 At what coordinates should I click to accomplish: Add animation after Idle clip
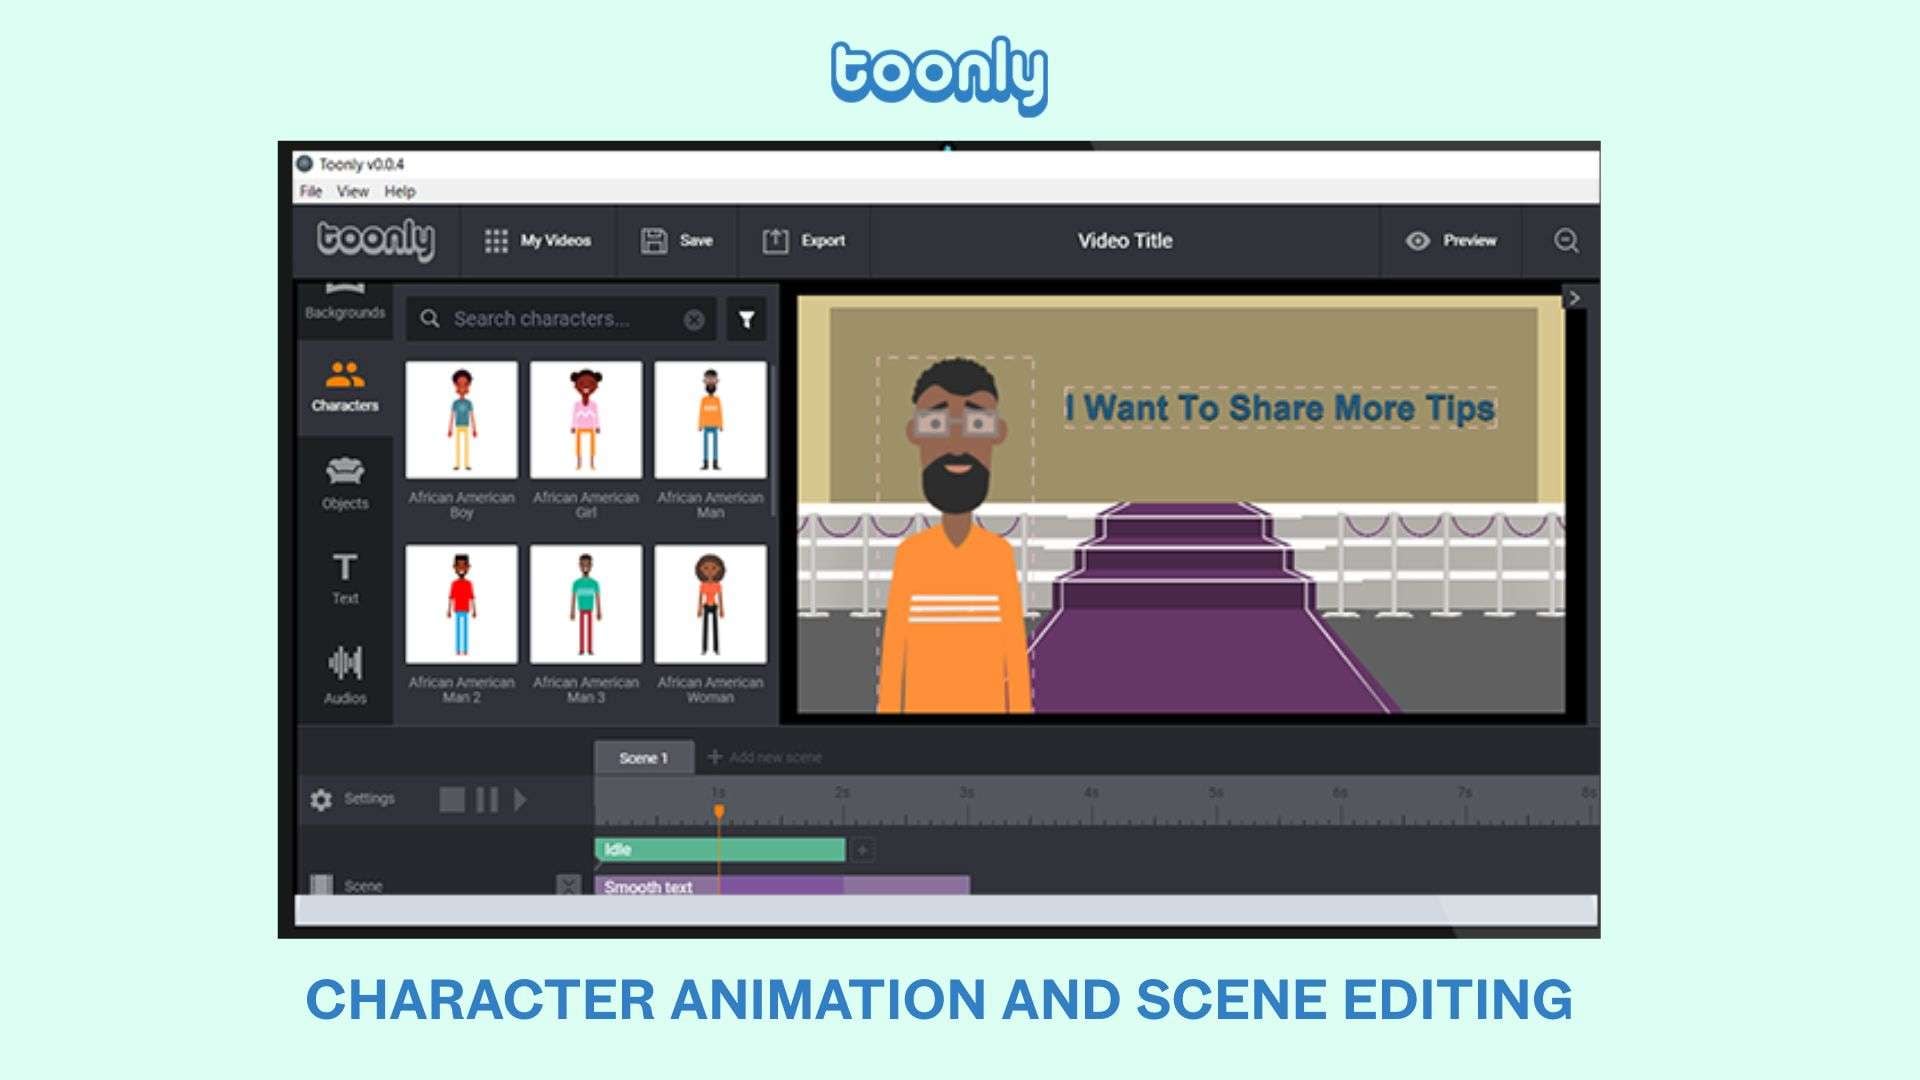pos(862,850)
